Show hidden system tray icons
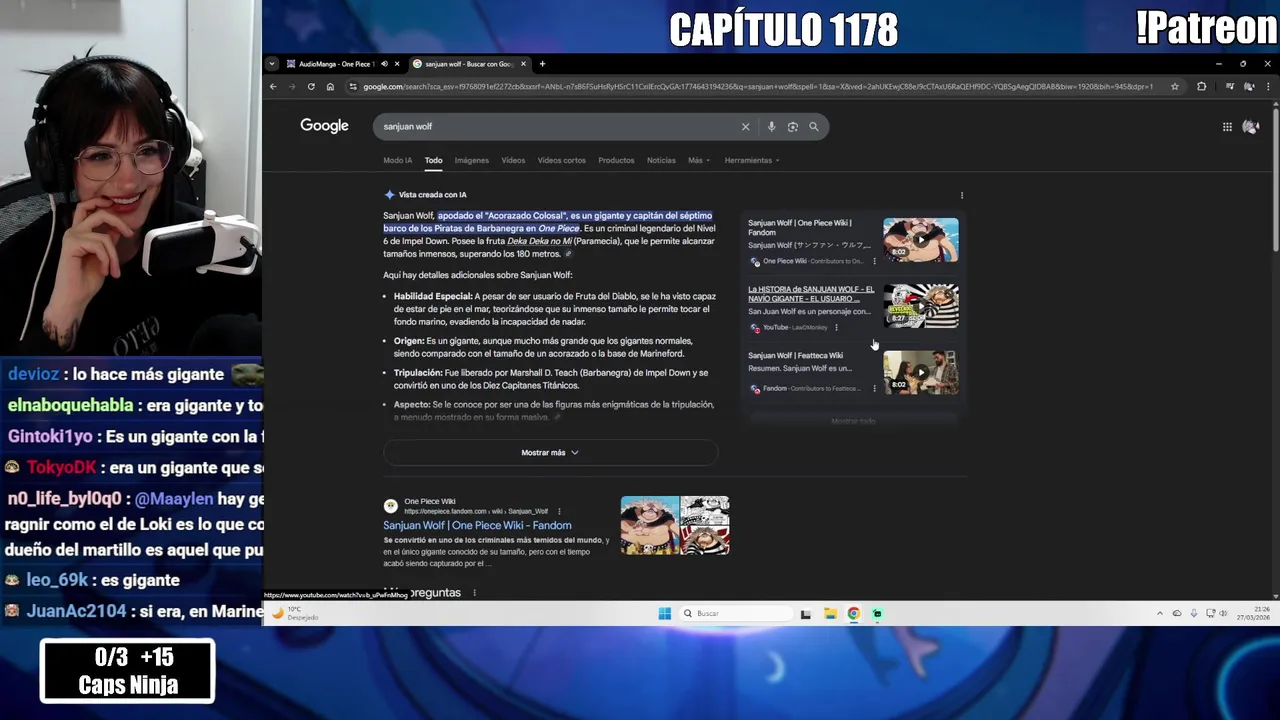1280x720 pixels. [1160, 613]
